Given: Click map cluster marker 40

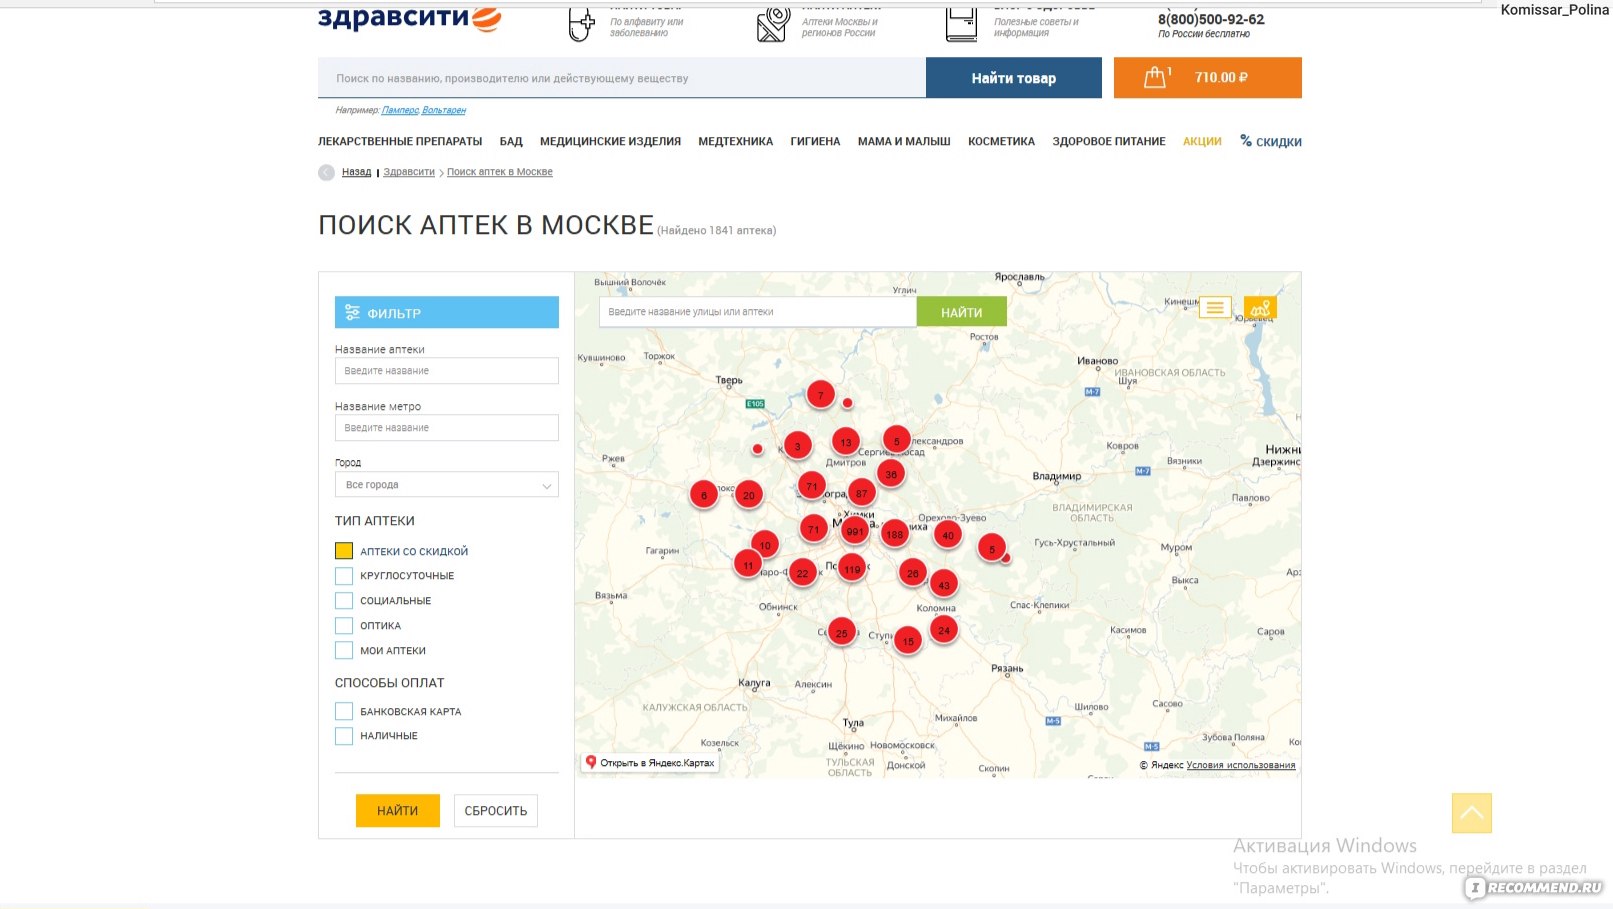Looking at the screenshot, I should [947, 535].
